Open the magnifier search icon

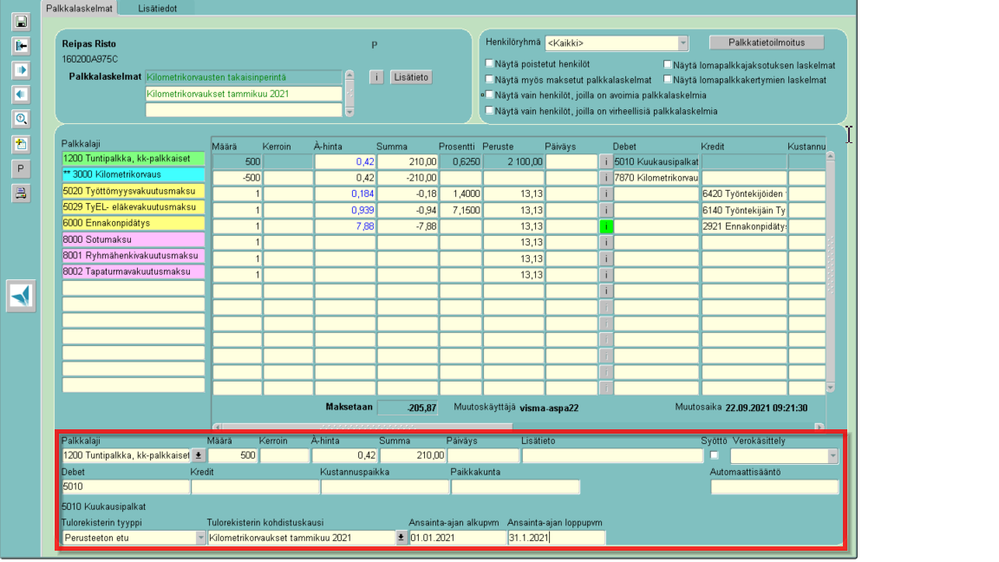(x=20, y=119)
